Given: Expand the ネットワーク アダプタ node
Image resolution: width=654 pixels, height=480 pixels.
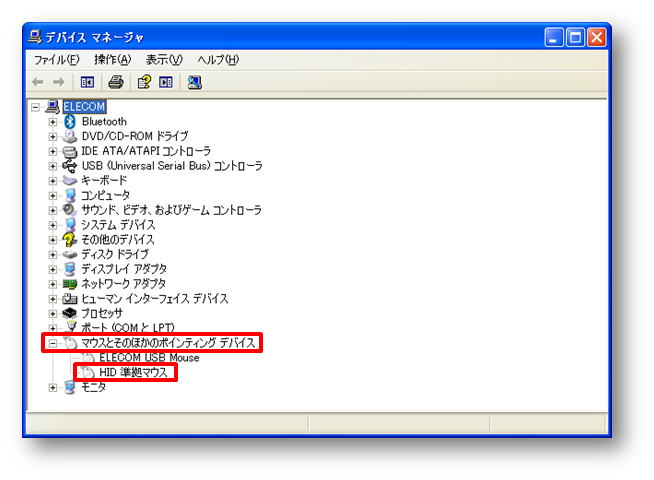Looking at the screenshot, I should click(x=53, y=284).
